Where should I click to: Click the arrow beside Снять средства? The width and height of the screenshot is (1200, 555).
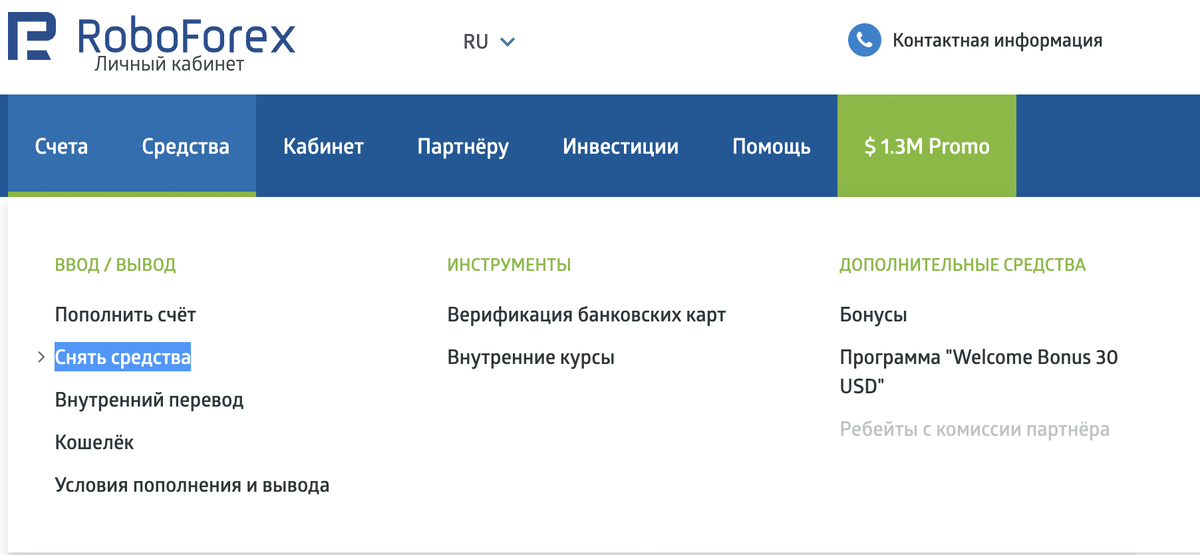pos(41,357)
